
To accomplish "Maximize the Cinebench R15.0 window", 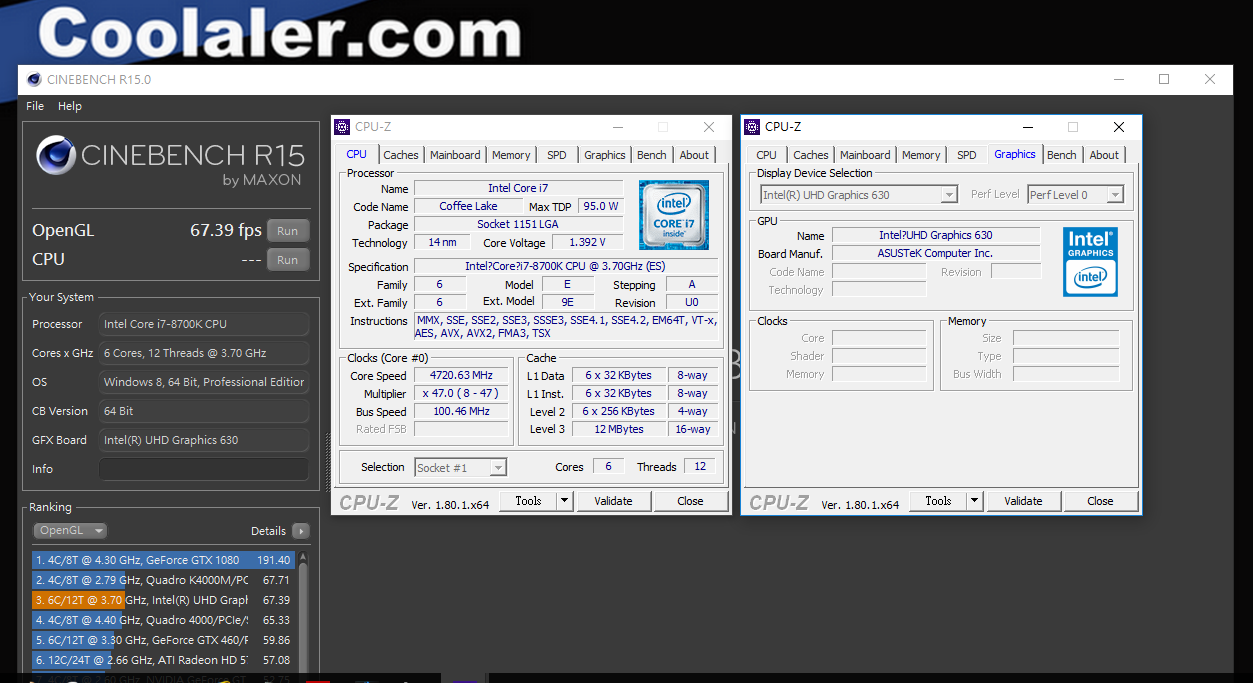I will point(1164,79).
